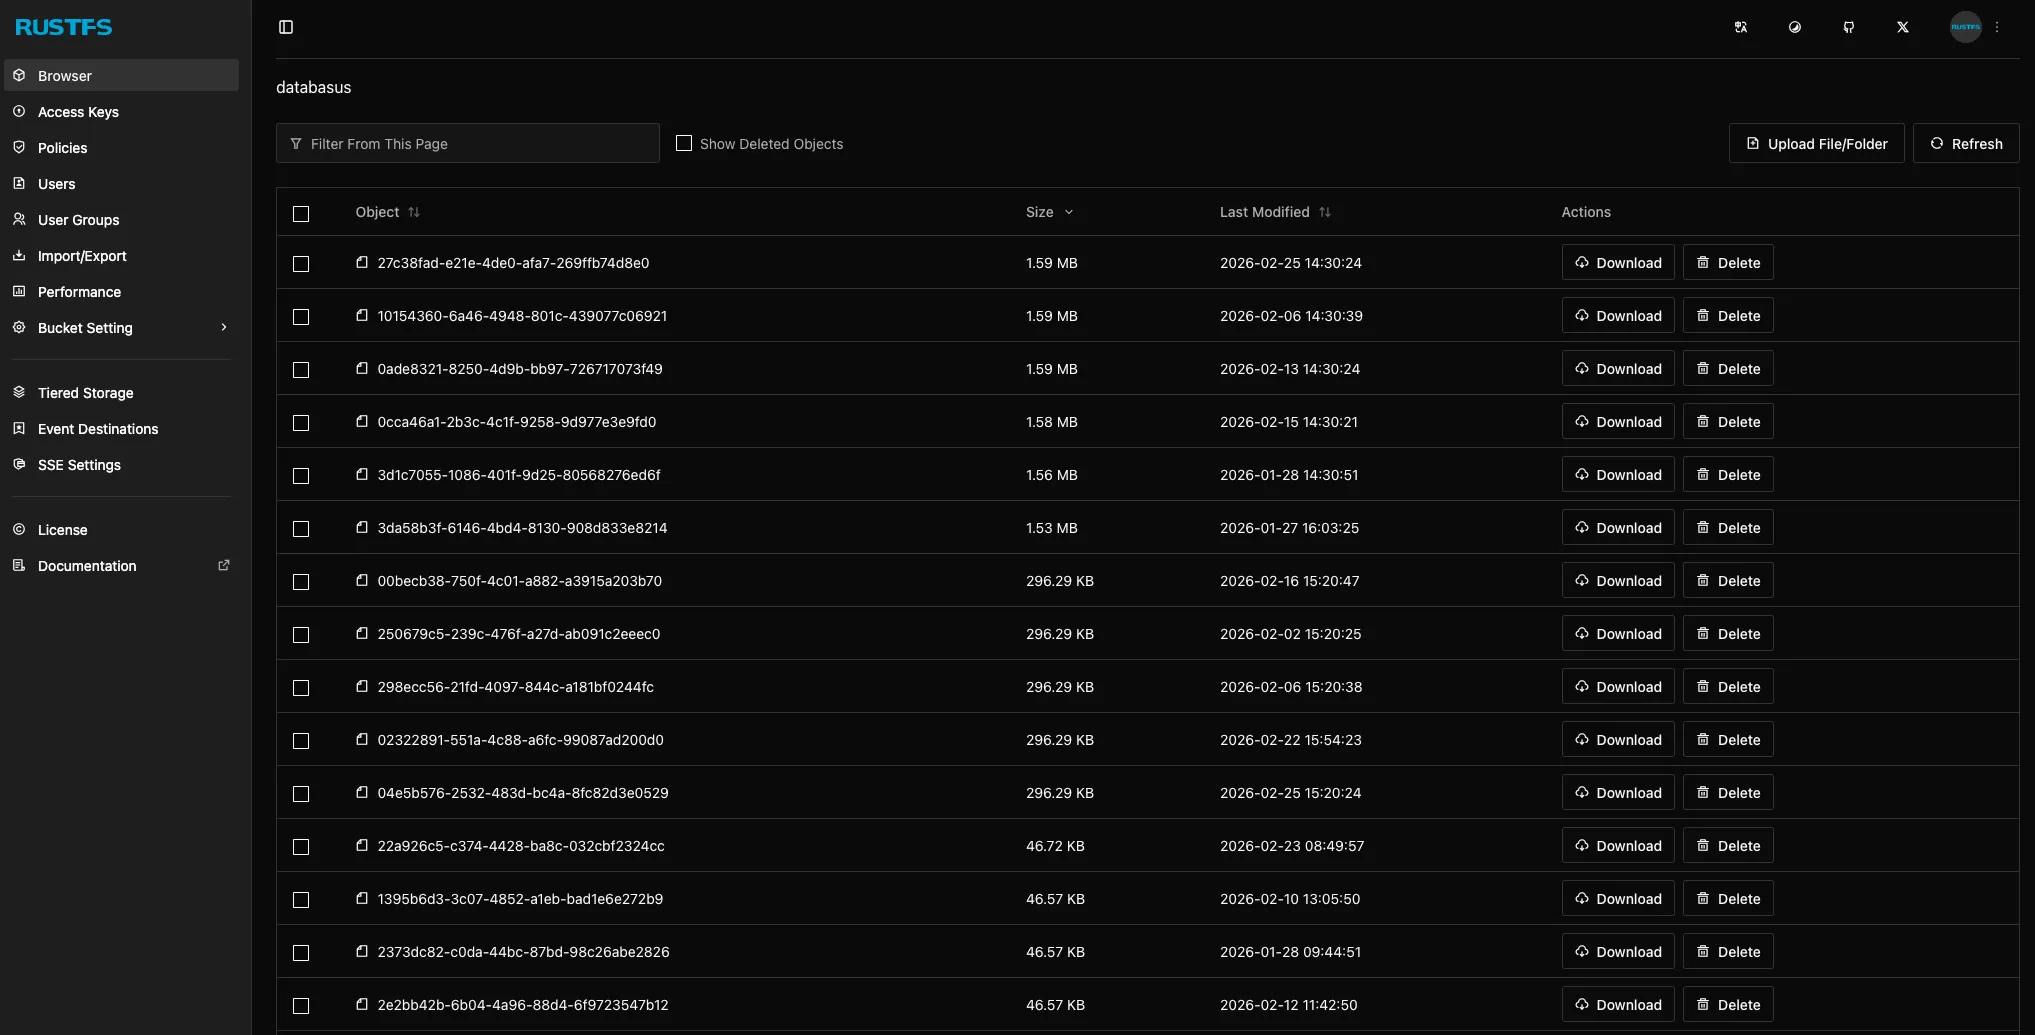
Task: Toggle the sidebar collapse icon
Action: point(286,27)
